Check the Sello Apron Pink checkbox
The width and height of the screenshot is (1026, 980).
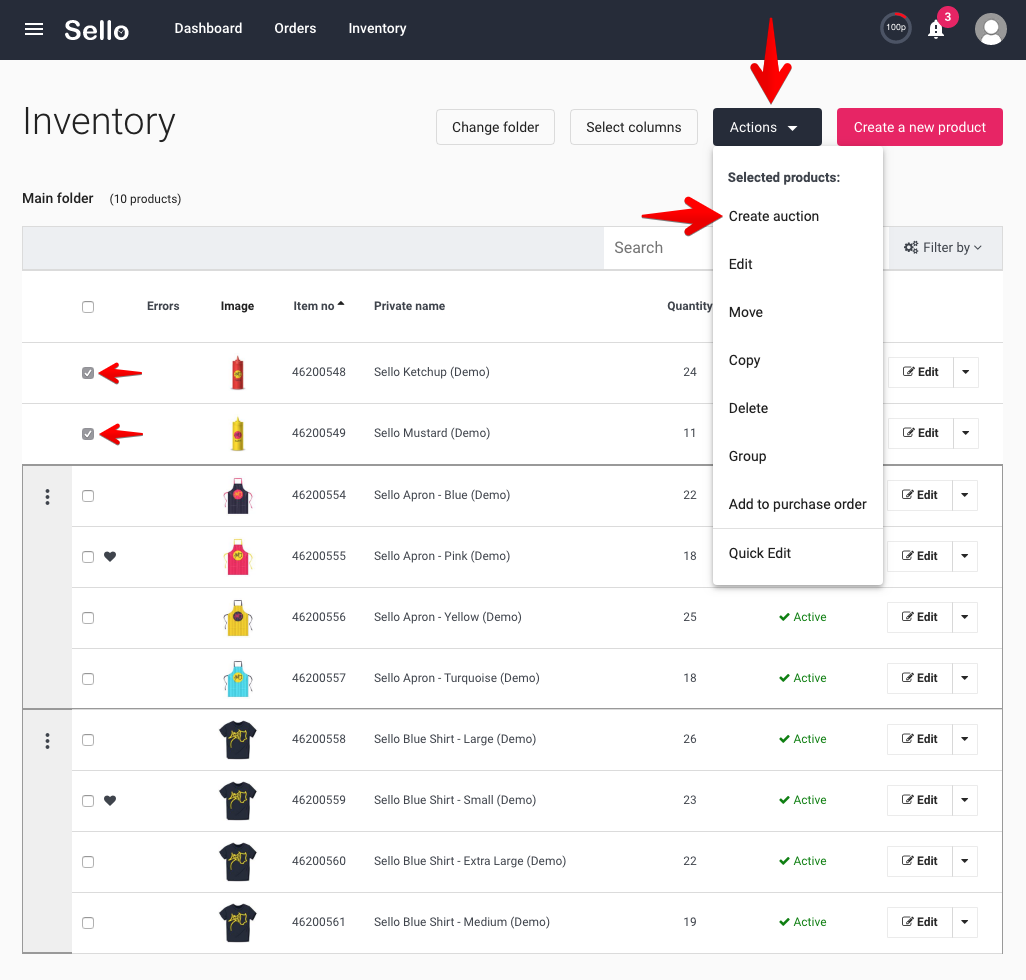pyautogui.click(x=88, y=557)
